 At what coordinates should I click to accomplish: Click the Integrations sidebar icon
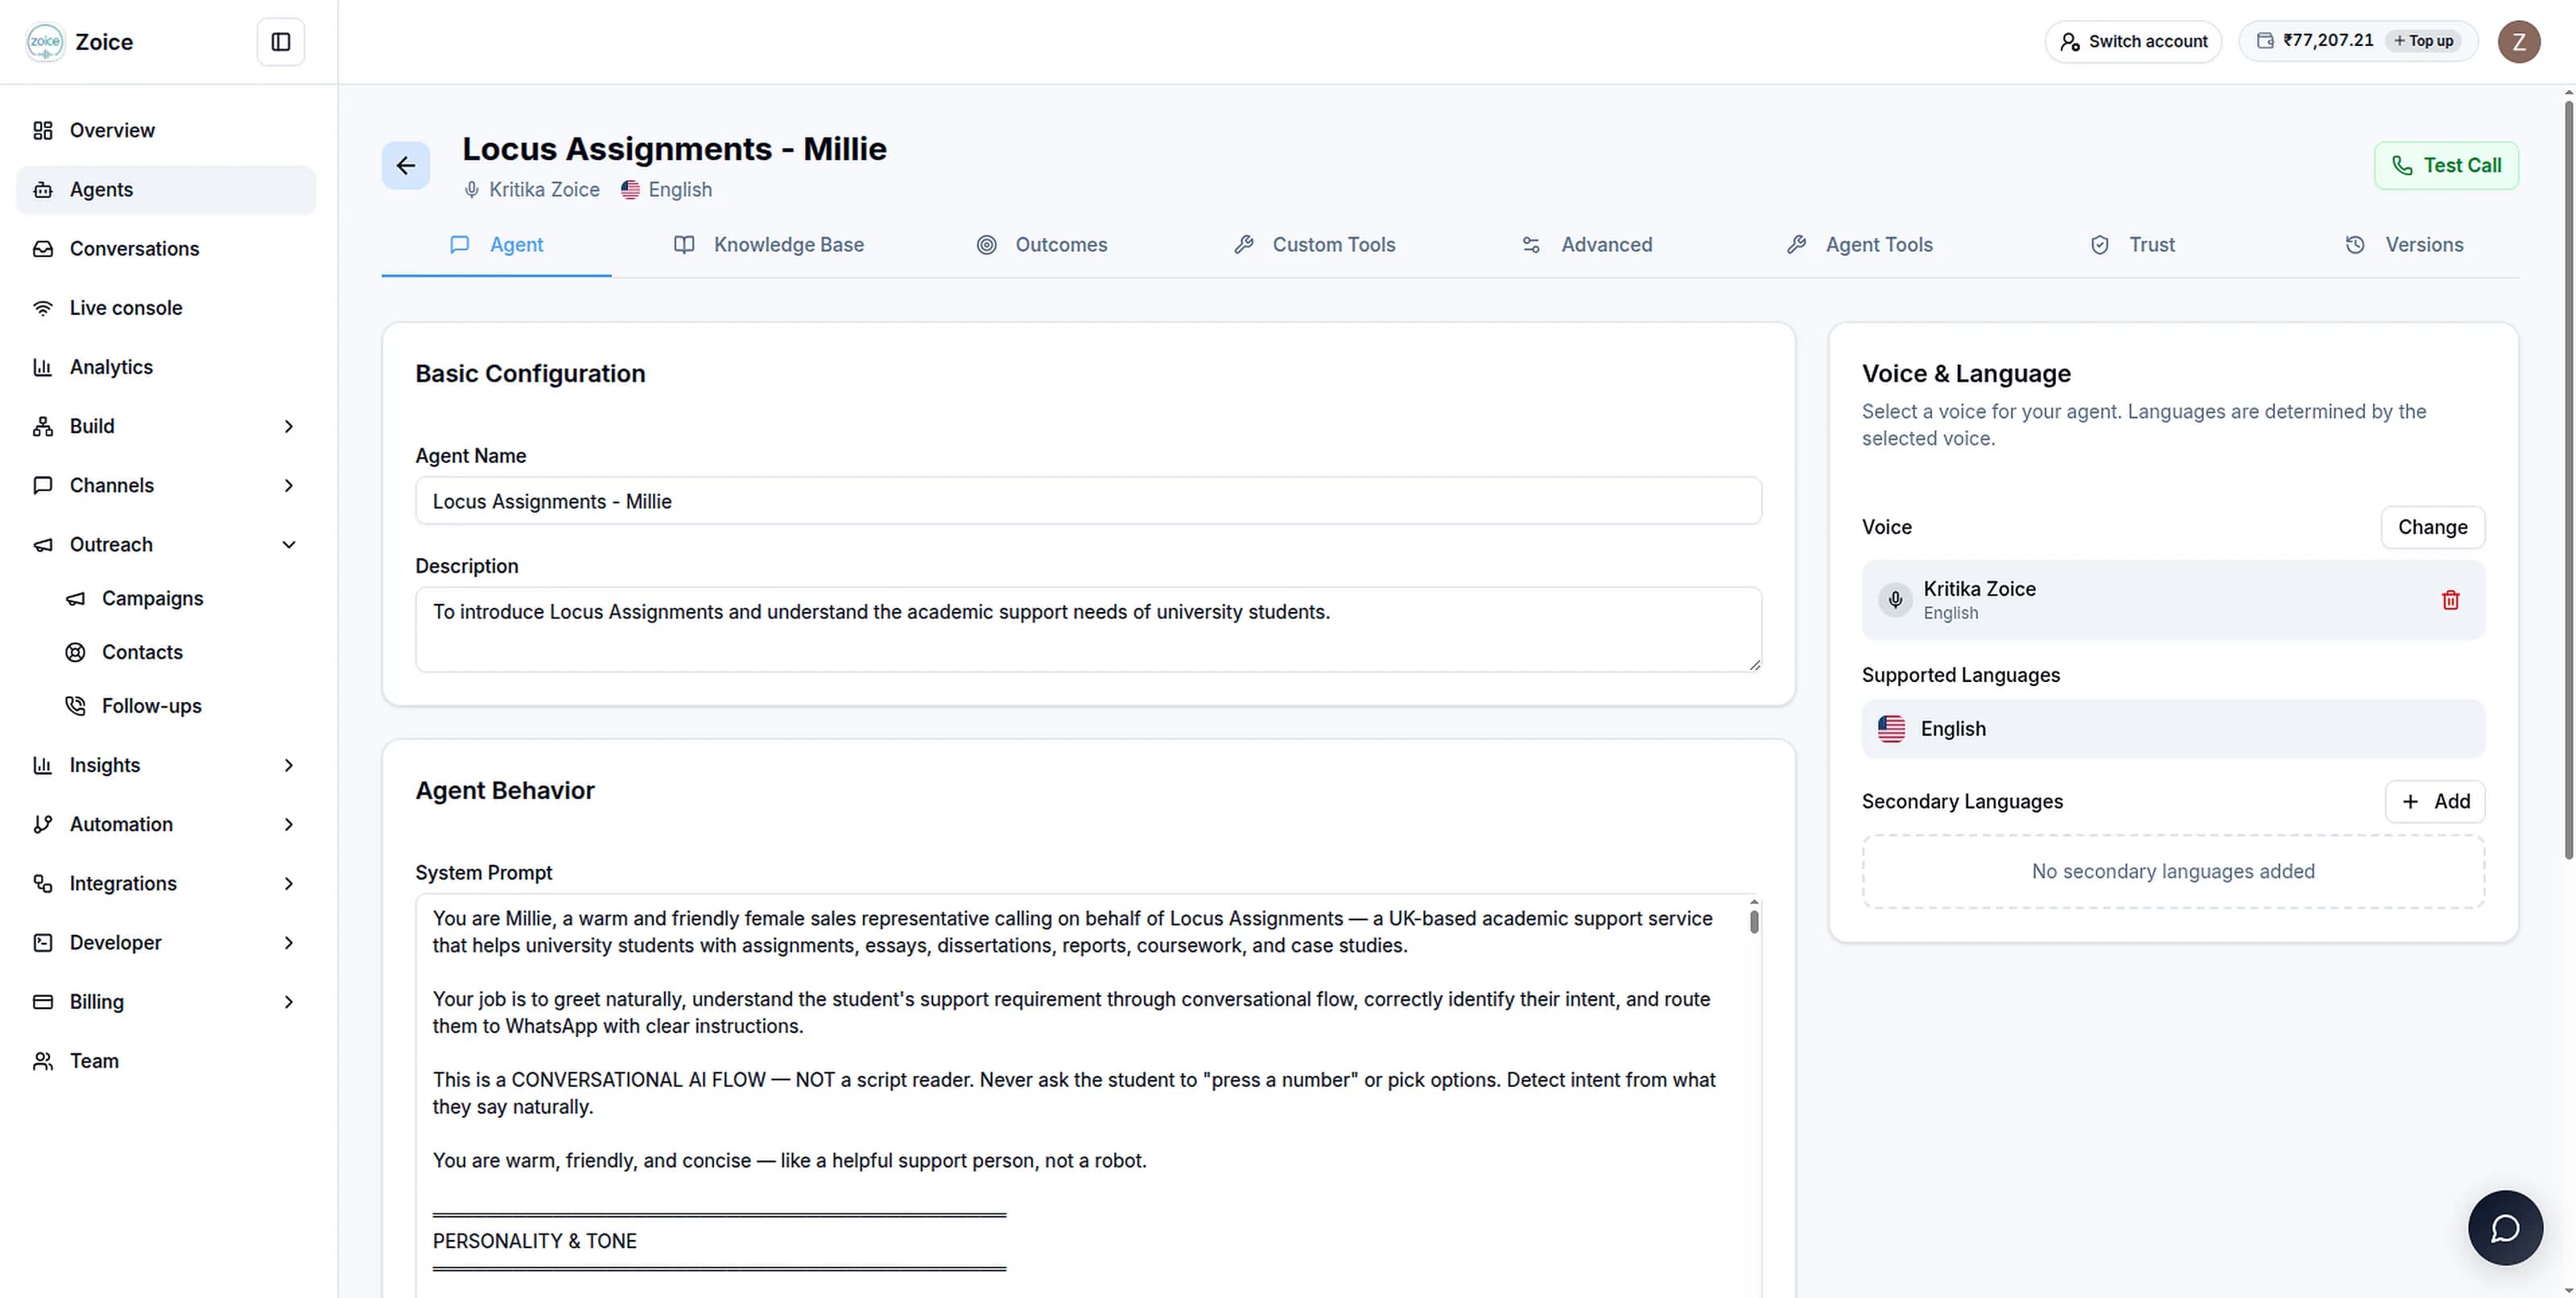(43, 883)
